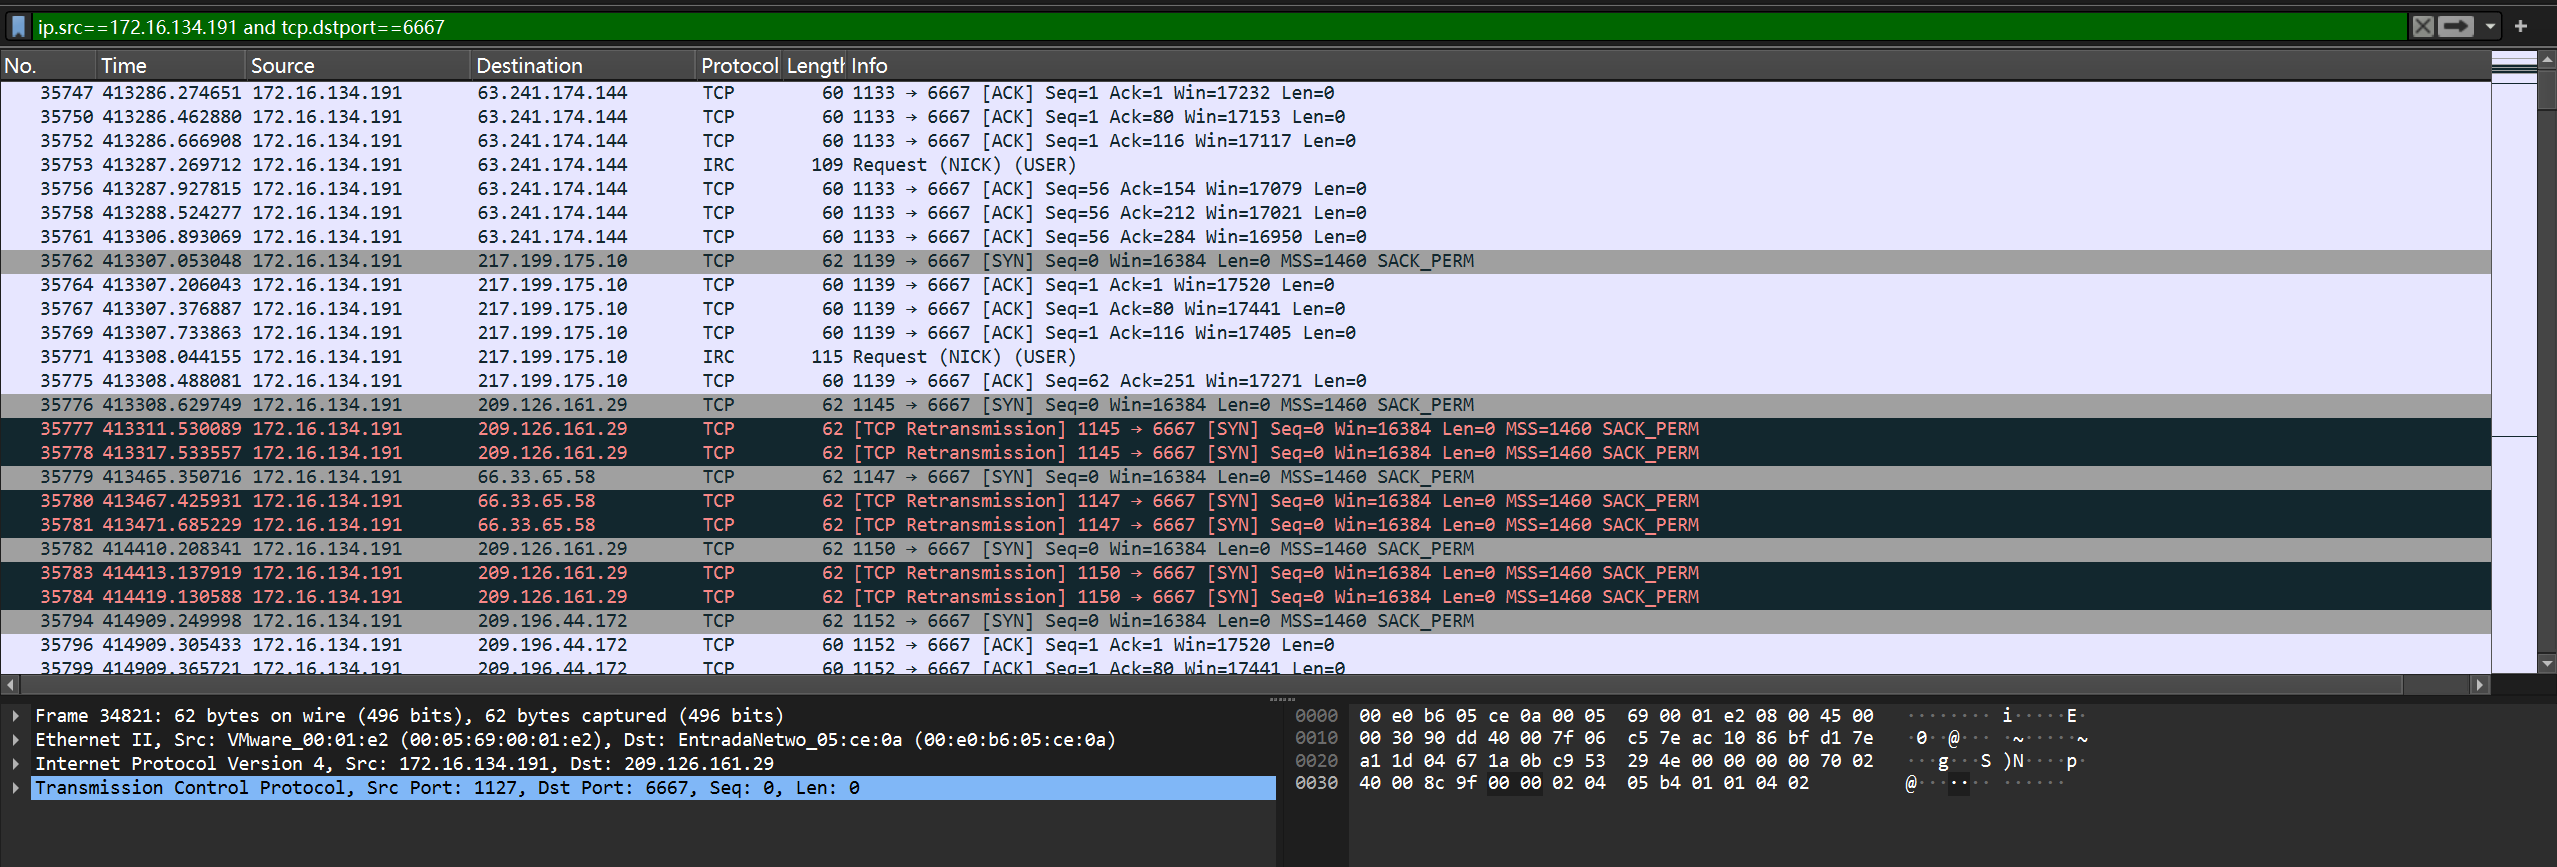Select packet 35750 with Ack=80
The image size is (2557, 867).
coord(1245,117)
